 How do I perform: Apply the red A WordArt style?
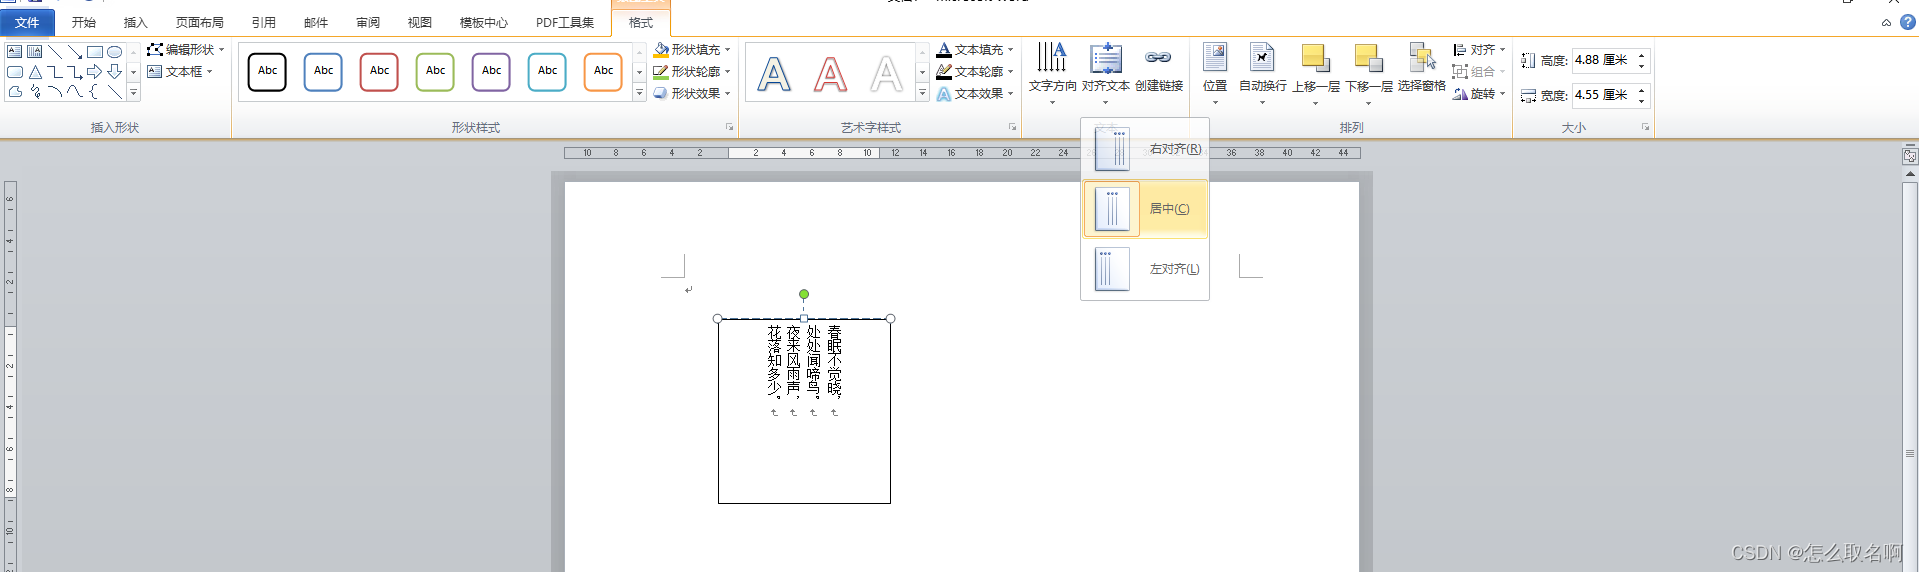tap(830, 74)
